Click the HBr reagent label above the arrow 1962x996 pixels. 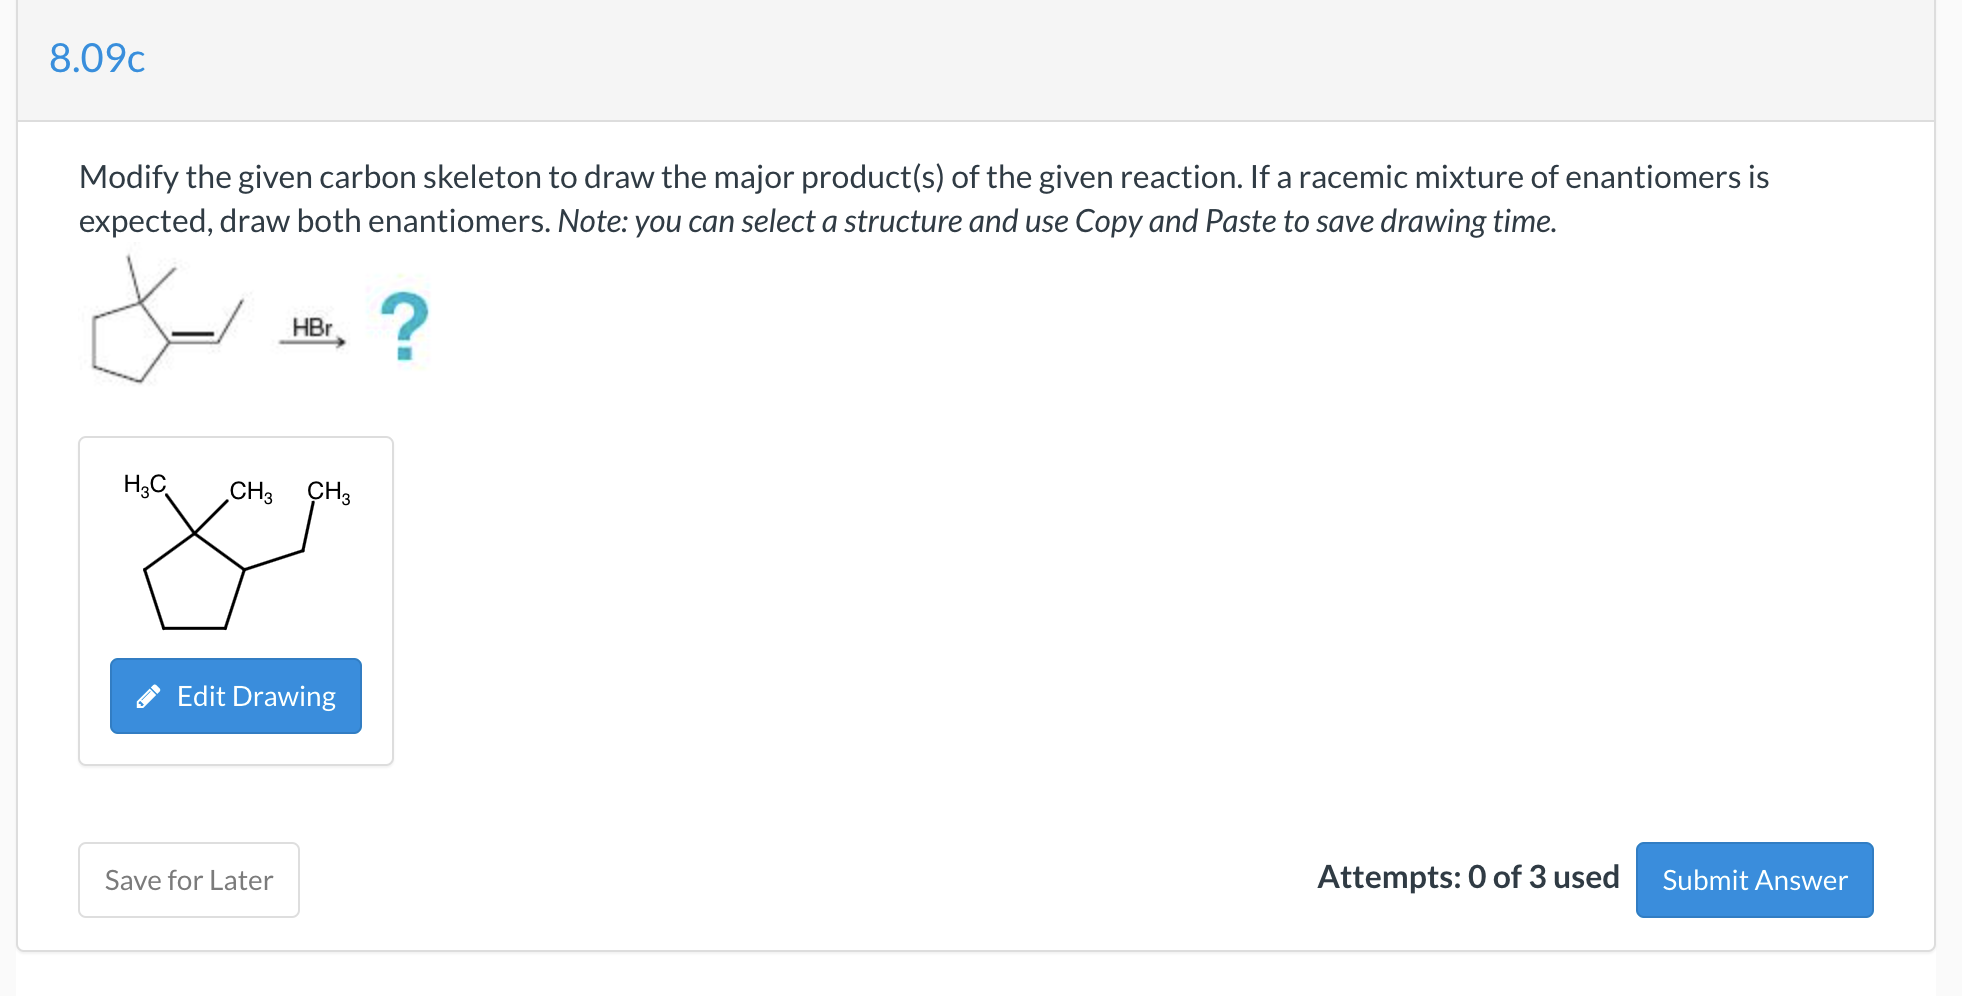click(x=311, y=327)
